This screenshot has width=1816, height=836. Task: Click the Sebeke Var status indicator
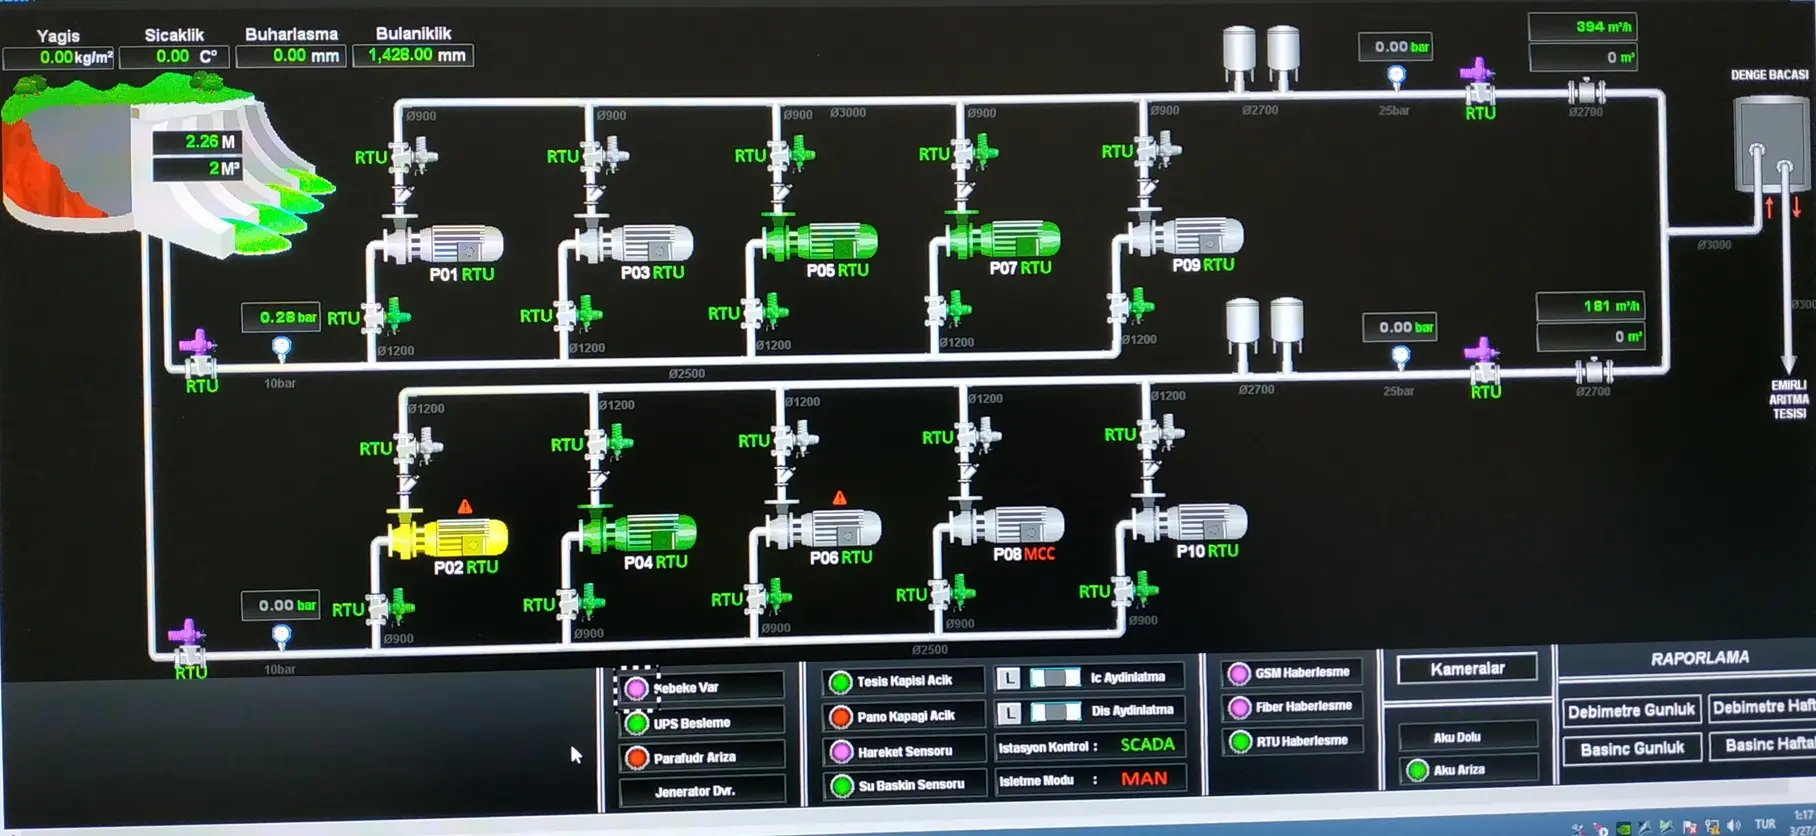(637, 688)
